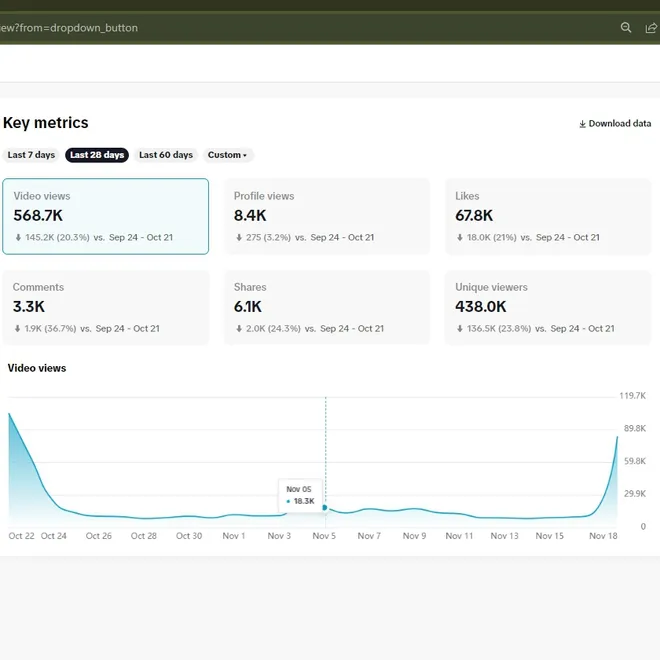Click the Video views chart title

pos(37,368)
